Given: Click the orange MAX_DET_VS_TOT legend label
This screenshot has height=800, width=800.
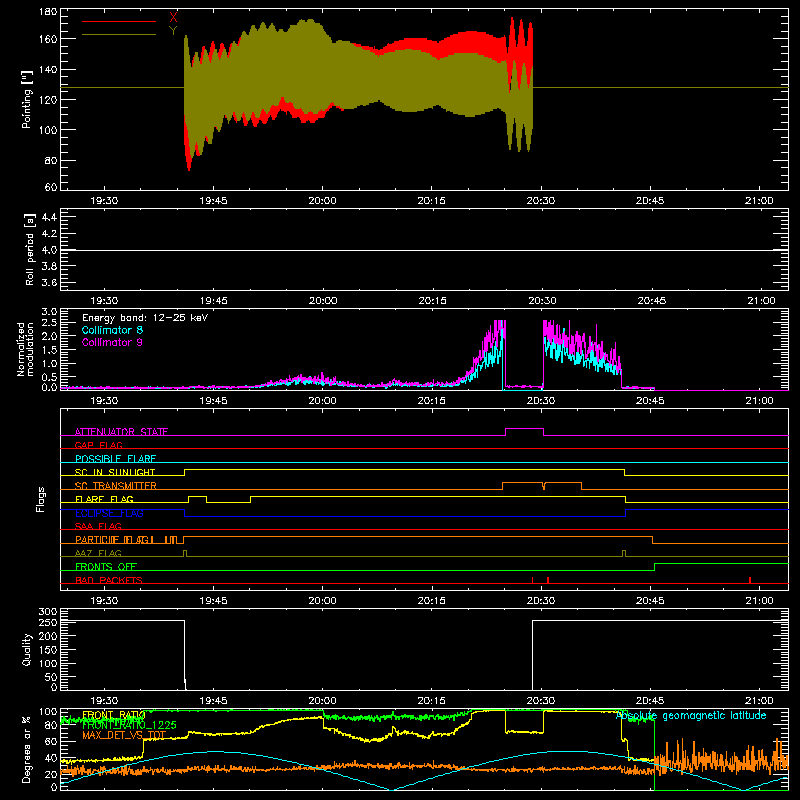Looking at the screenshot, I should tap(124, 735).
